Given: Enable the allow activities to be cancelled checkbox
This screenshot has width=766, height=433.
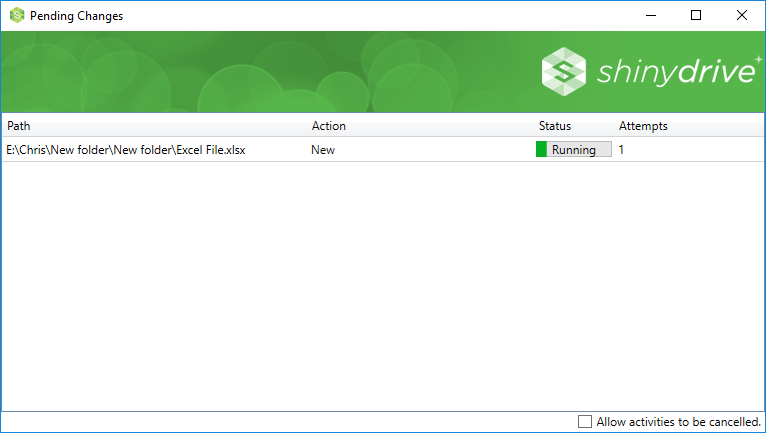Looking at the screenshot, I should point(585,422).
